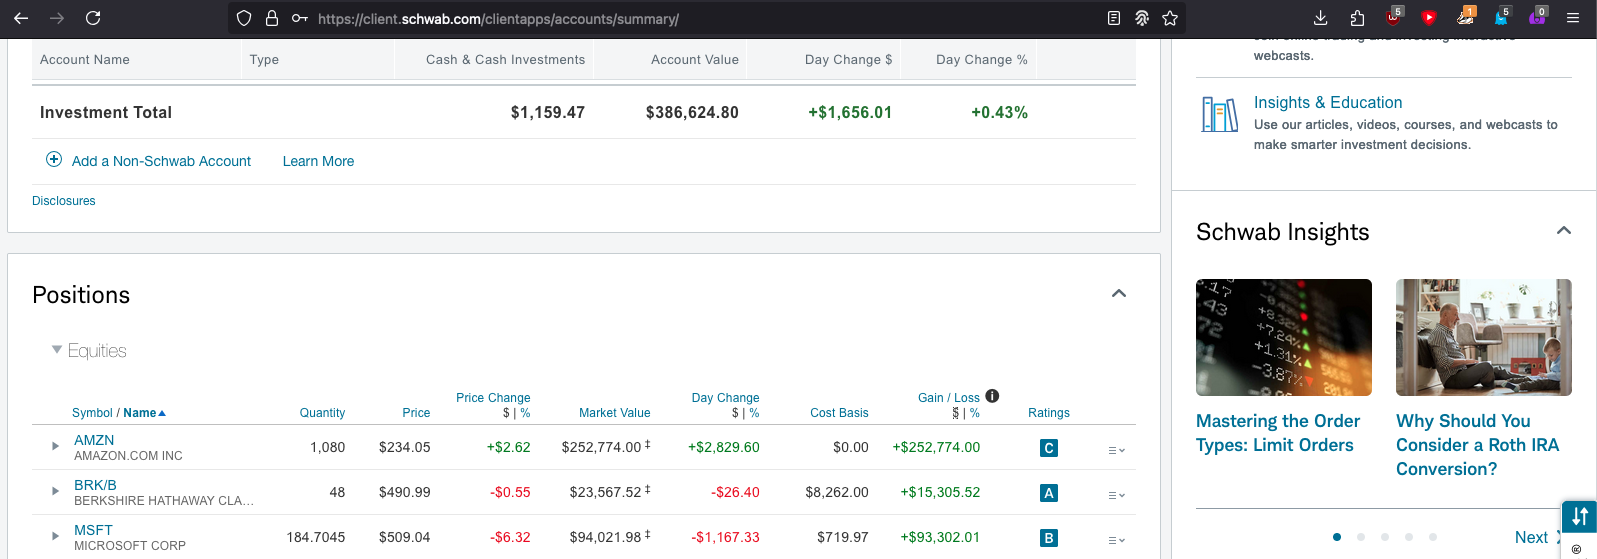Read Mastering the Order Types article
Screen dimensions: 1597x559
1278,433
